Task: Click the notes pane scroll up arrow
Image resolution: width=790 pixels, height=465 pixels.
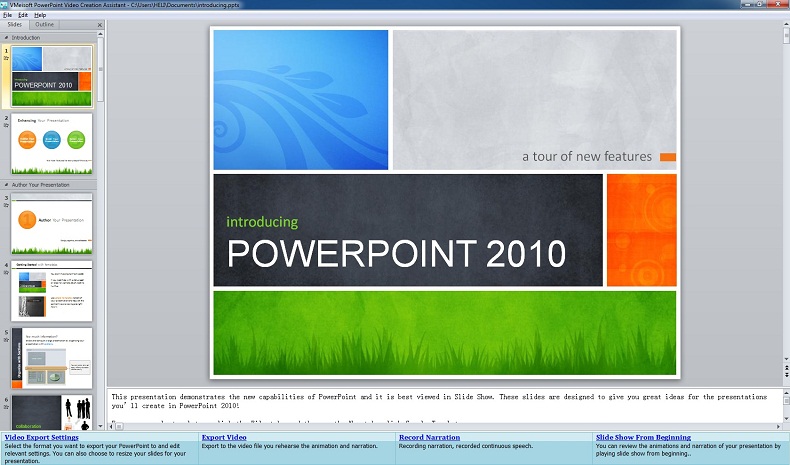Action: 786,393
